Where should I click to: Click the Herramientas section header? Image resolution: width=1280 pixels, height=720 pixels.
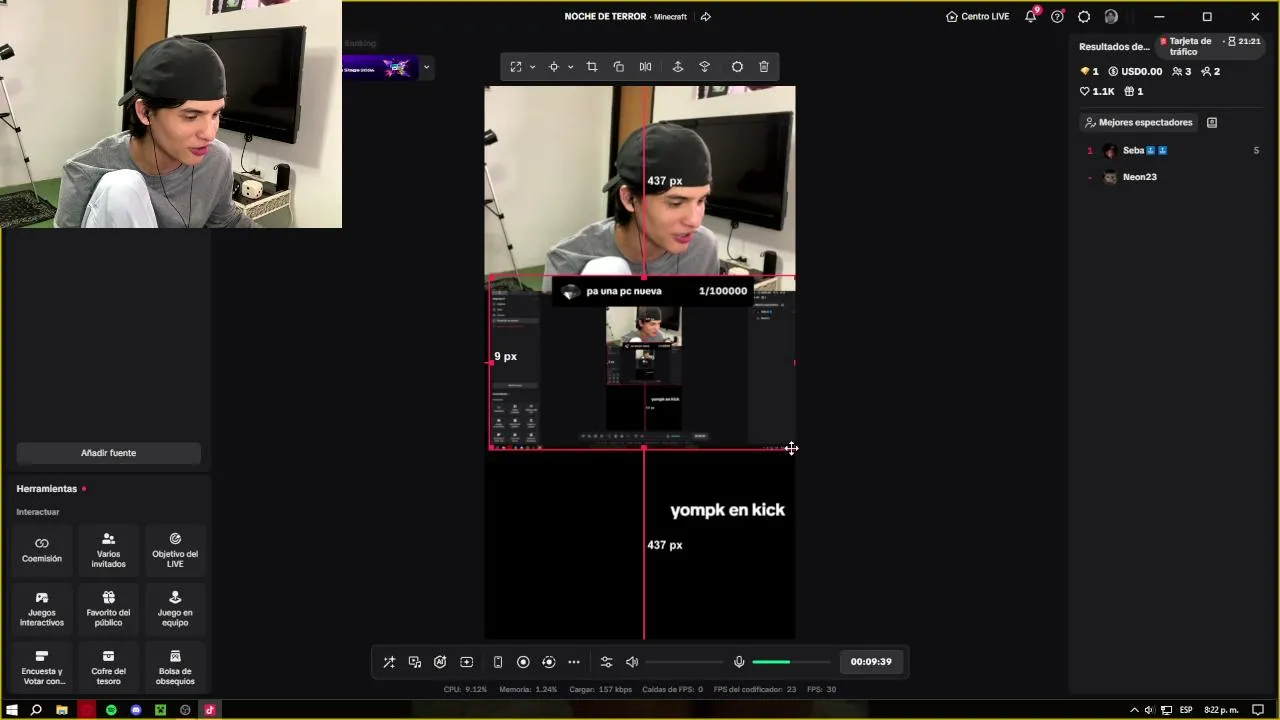click(47, 489)
